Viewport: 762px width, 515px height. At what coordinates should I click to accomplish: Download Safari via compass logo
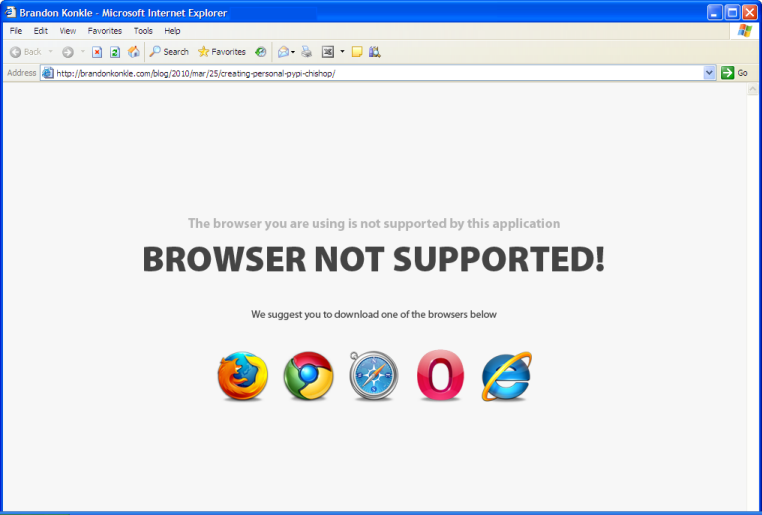point(373,376)
